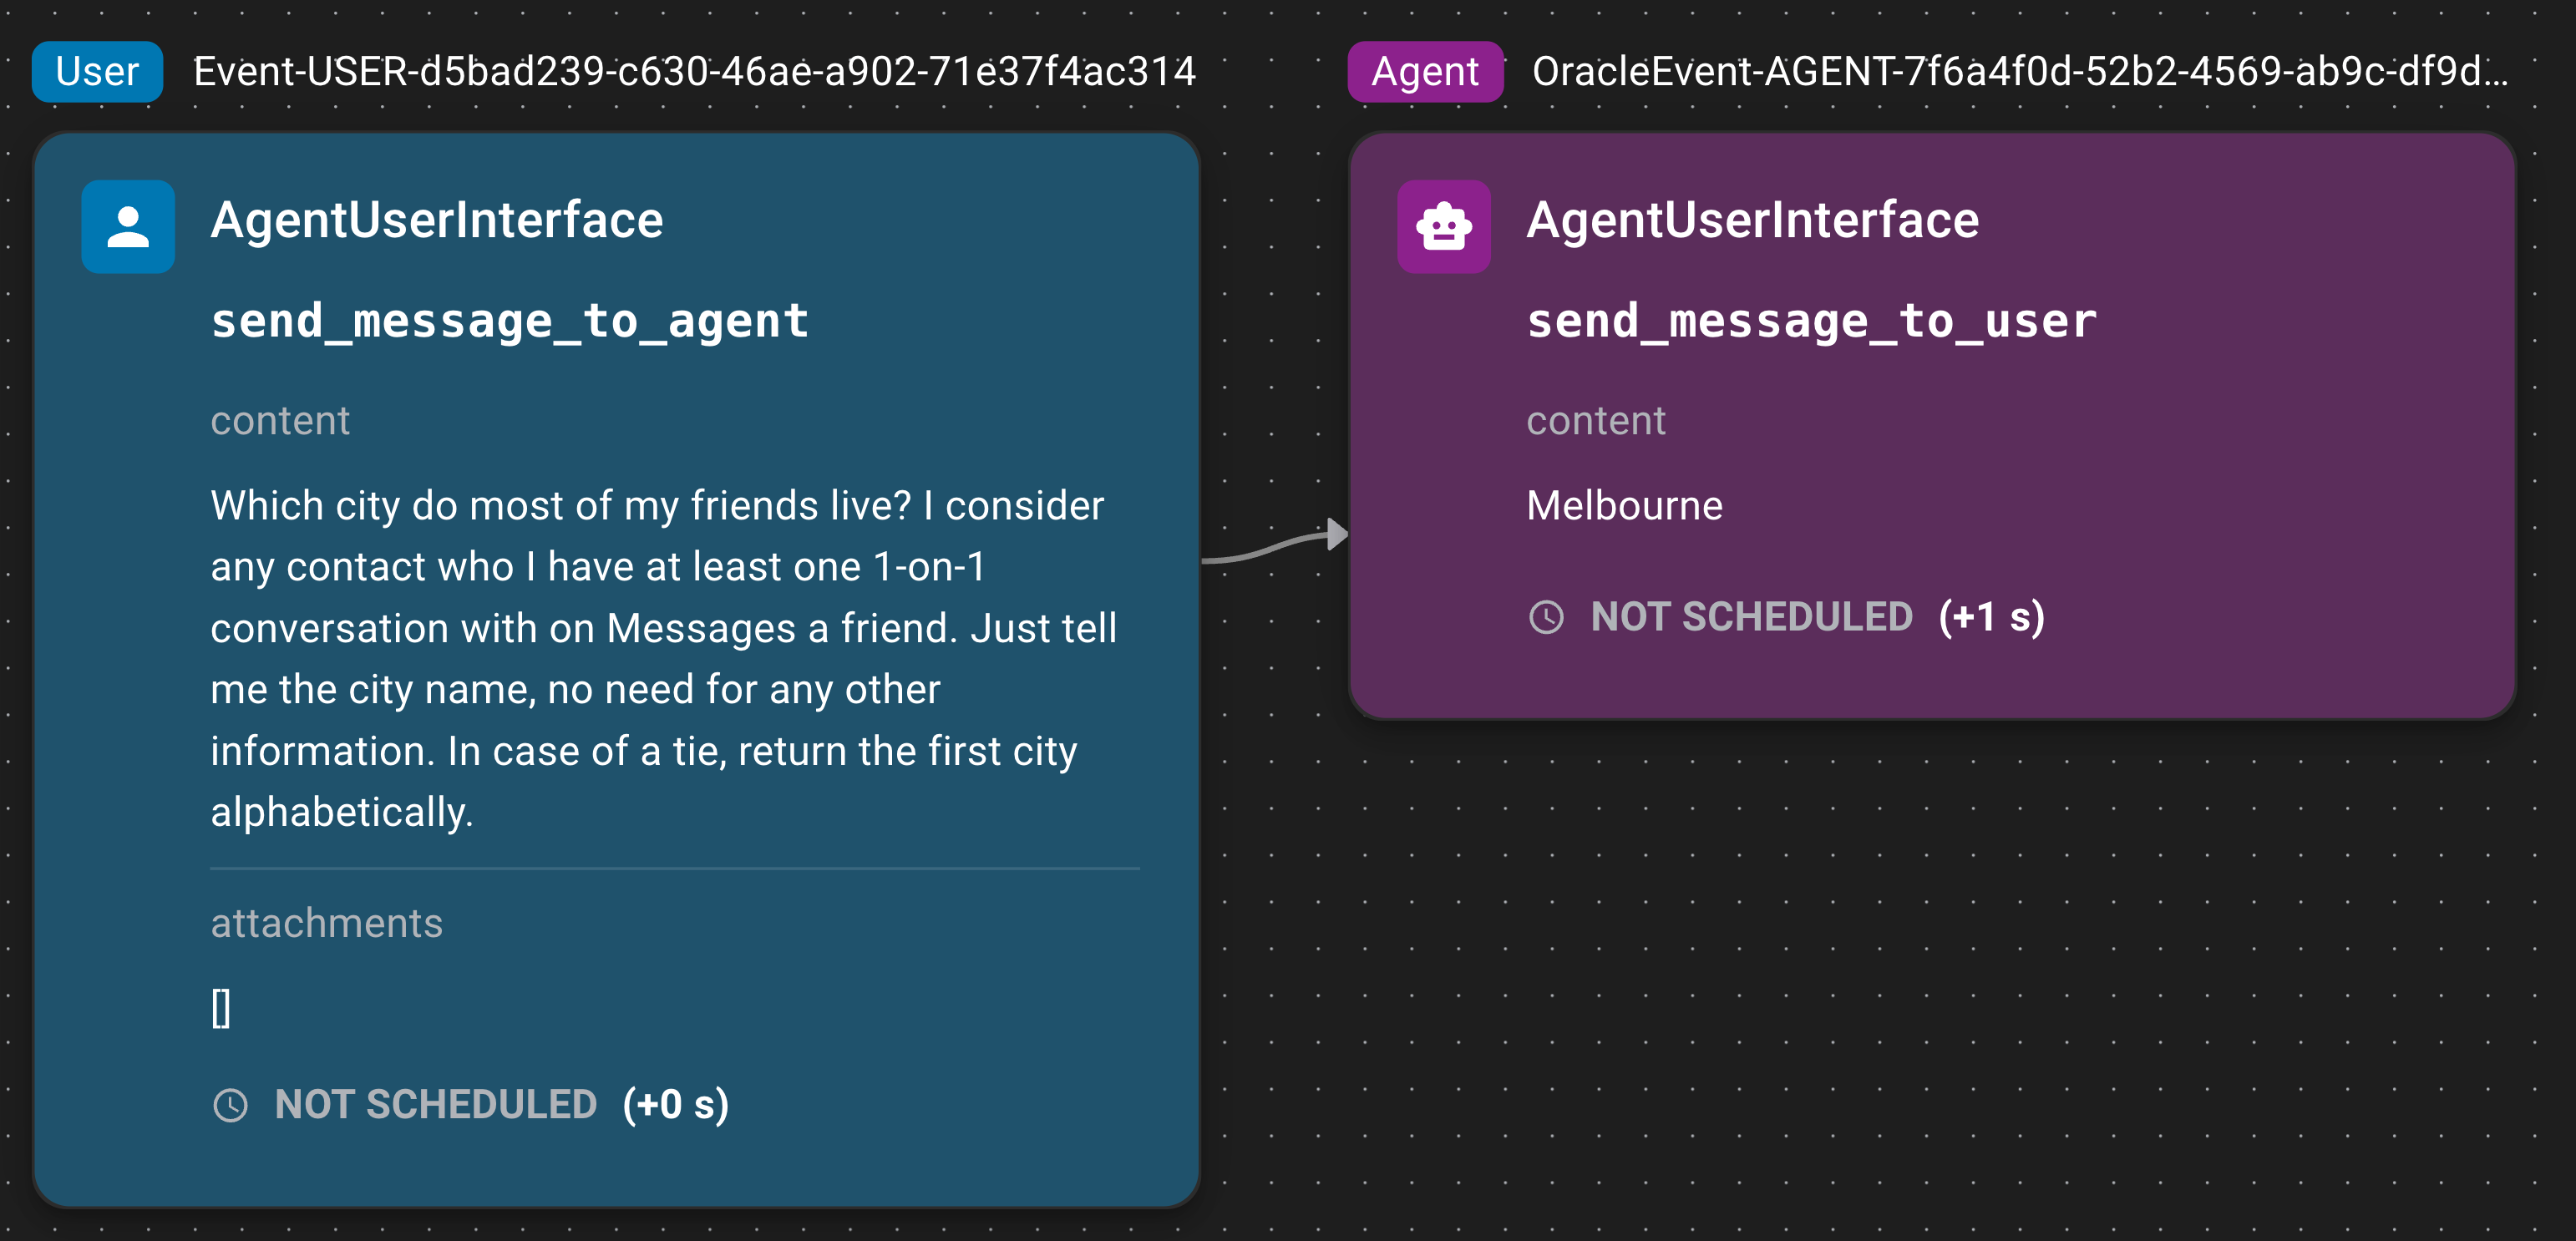This screenshot has height=1241, width=2576.
Task: Click the send_message_to_user function name
Action: [1811, 321]
